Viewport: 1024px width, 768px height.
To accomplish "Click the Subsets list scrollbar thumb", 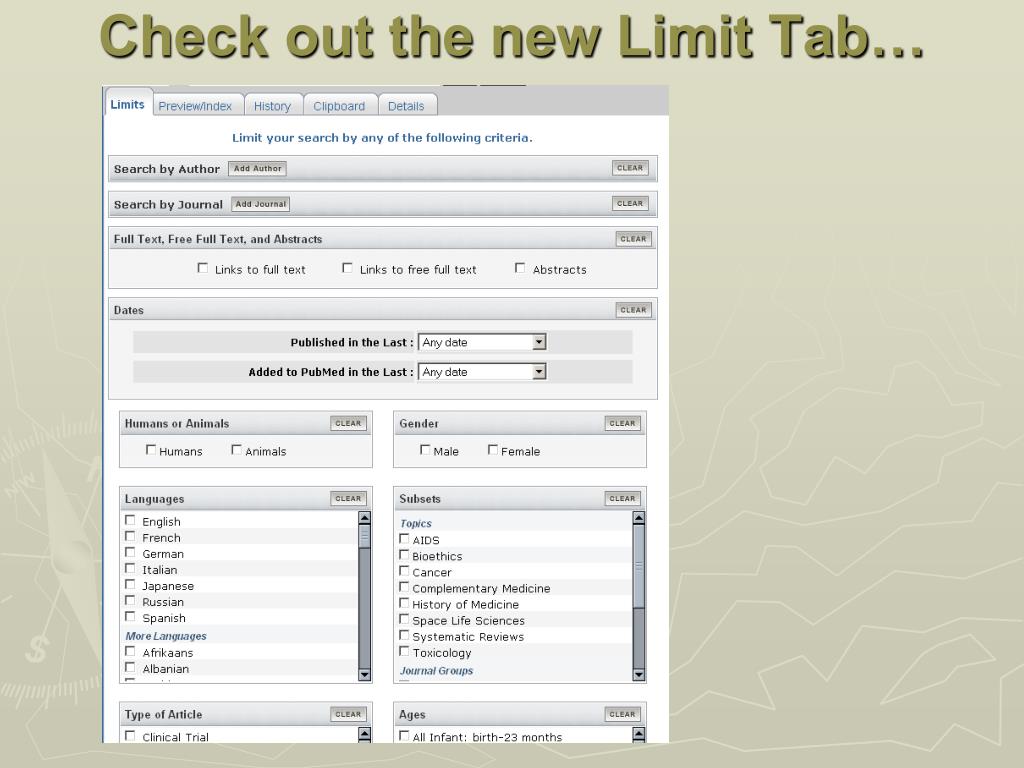I will [x=639, y=566].
